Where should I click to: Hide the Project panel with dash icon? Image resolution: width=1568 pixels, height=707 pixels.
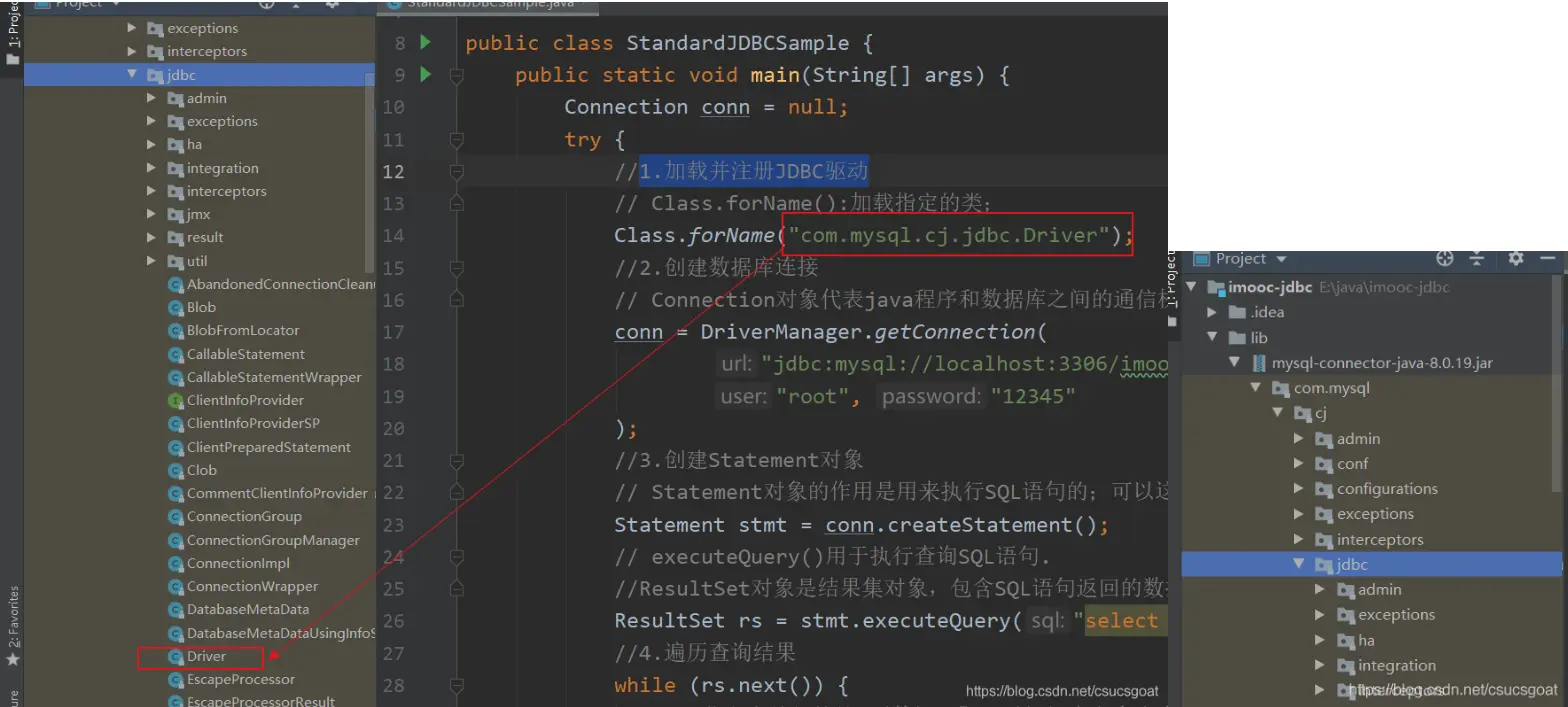click(1549, 258)
